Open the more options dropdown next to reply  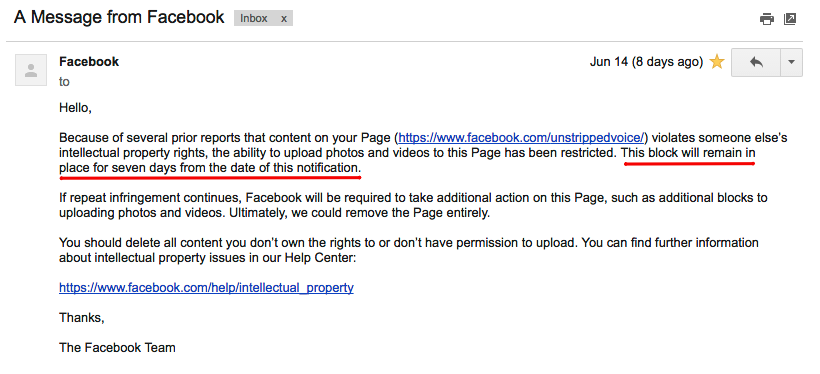[x=791, y=62]
